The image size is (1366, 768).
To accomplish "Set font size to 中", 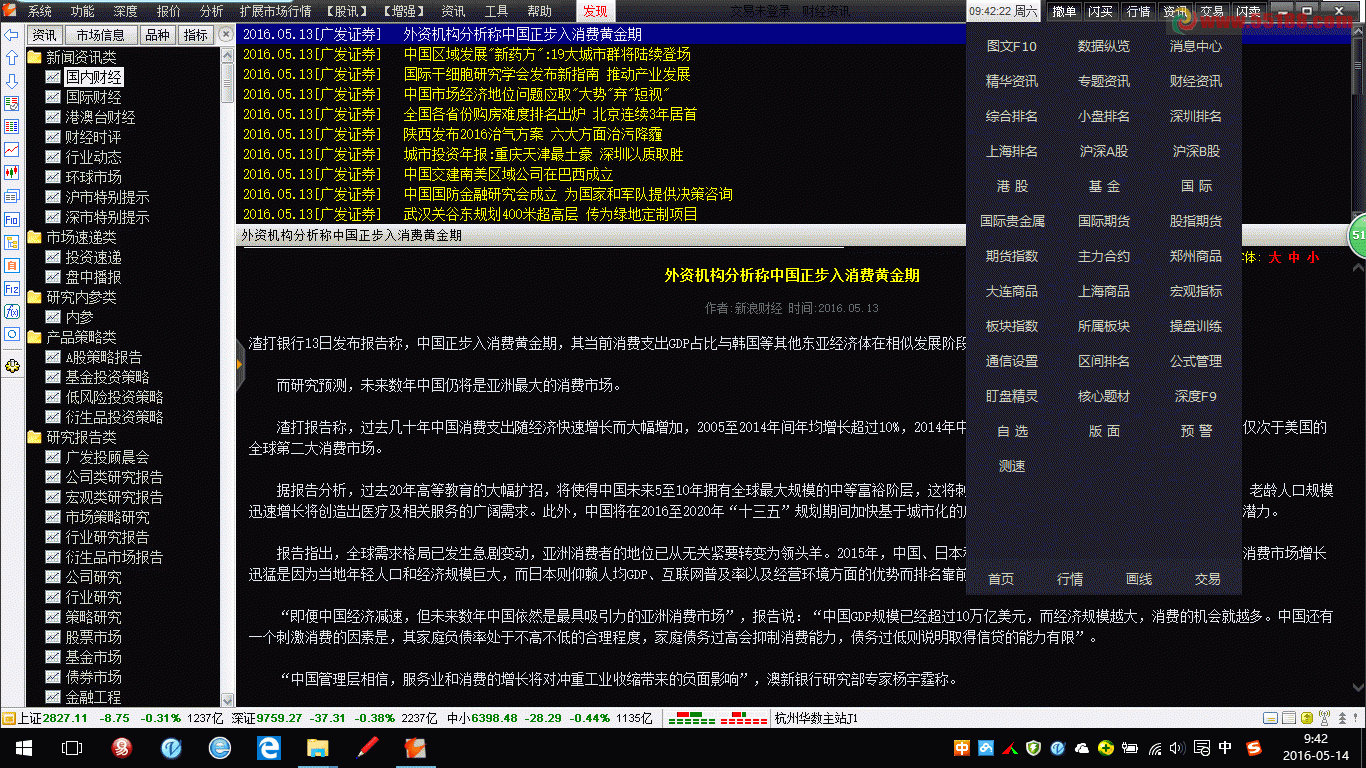I will 1295,257.
